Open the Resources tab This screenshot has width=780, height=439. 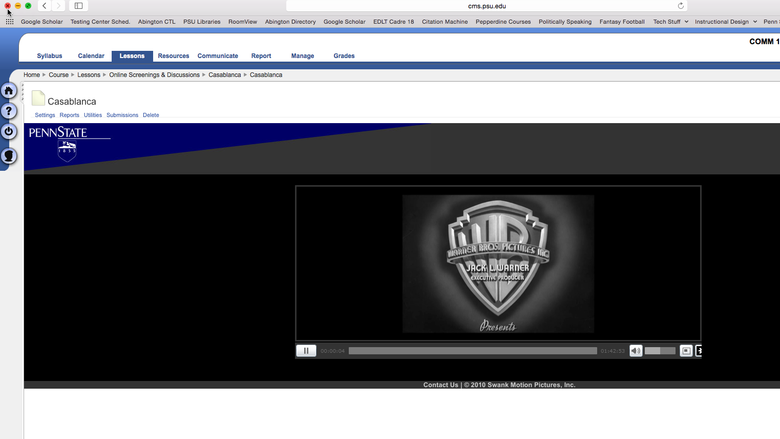(x=173, y=56)
